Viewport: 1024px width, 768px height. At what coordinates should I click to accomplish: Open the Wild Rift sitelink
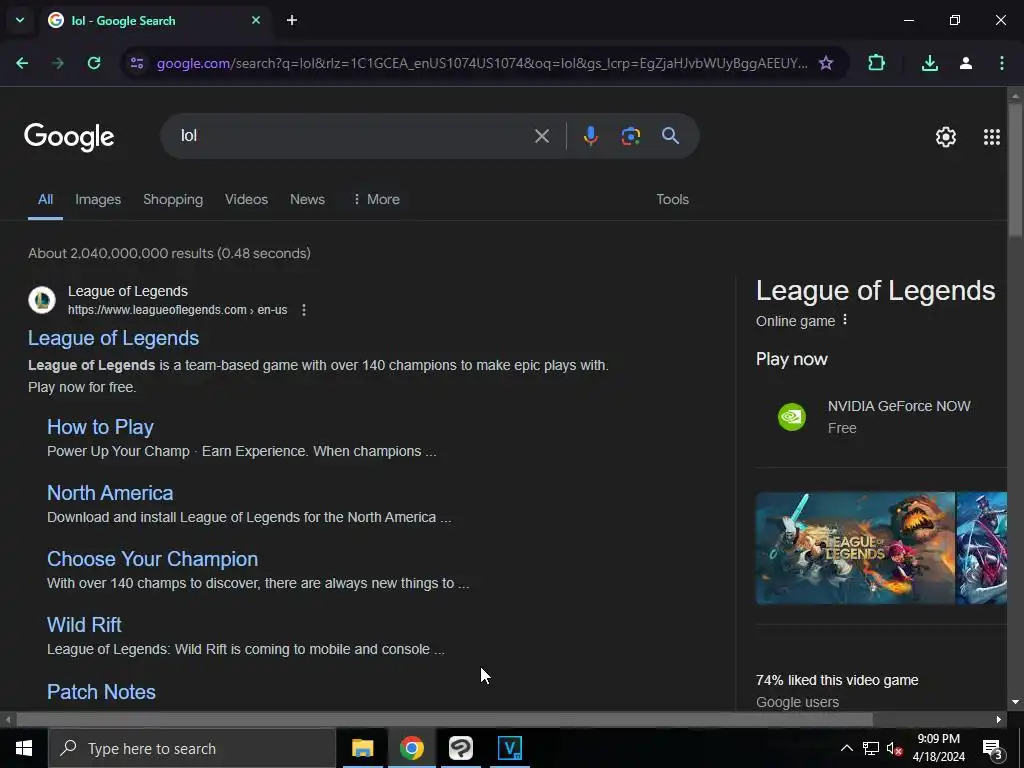pyautogui.click(x=84, y=625)
